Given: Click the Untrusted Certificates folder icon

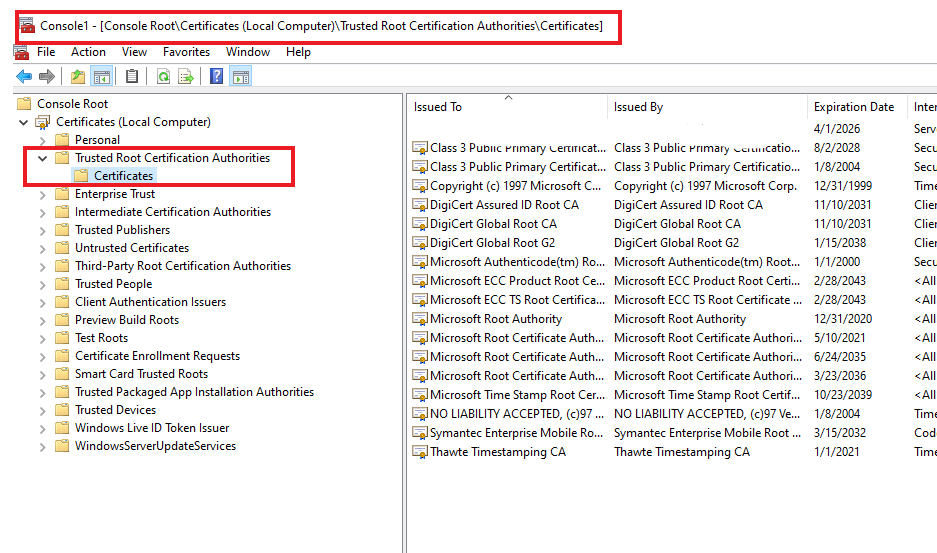Looking at the screenshot, I should point(62,248).
